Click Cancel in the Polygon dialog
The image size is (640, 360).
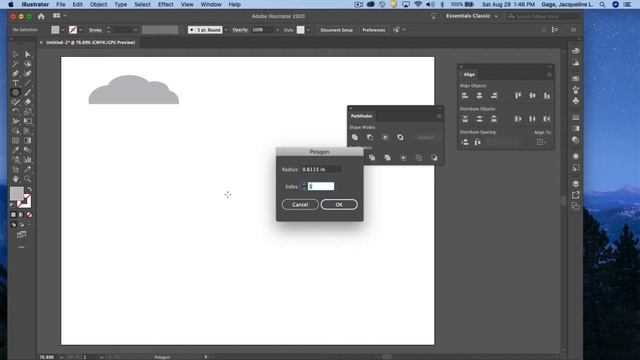pyautogui.click(x=300, y=204)
